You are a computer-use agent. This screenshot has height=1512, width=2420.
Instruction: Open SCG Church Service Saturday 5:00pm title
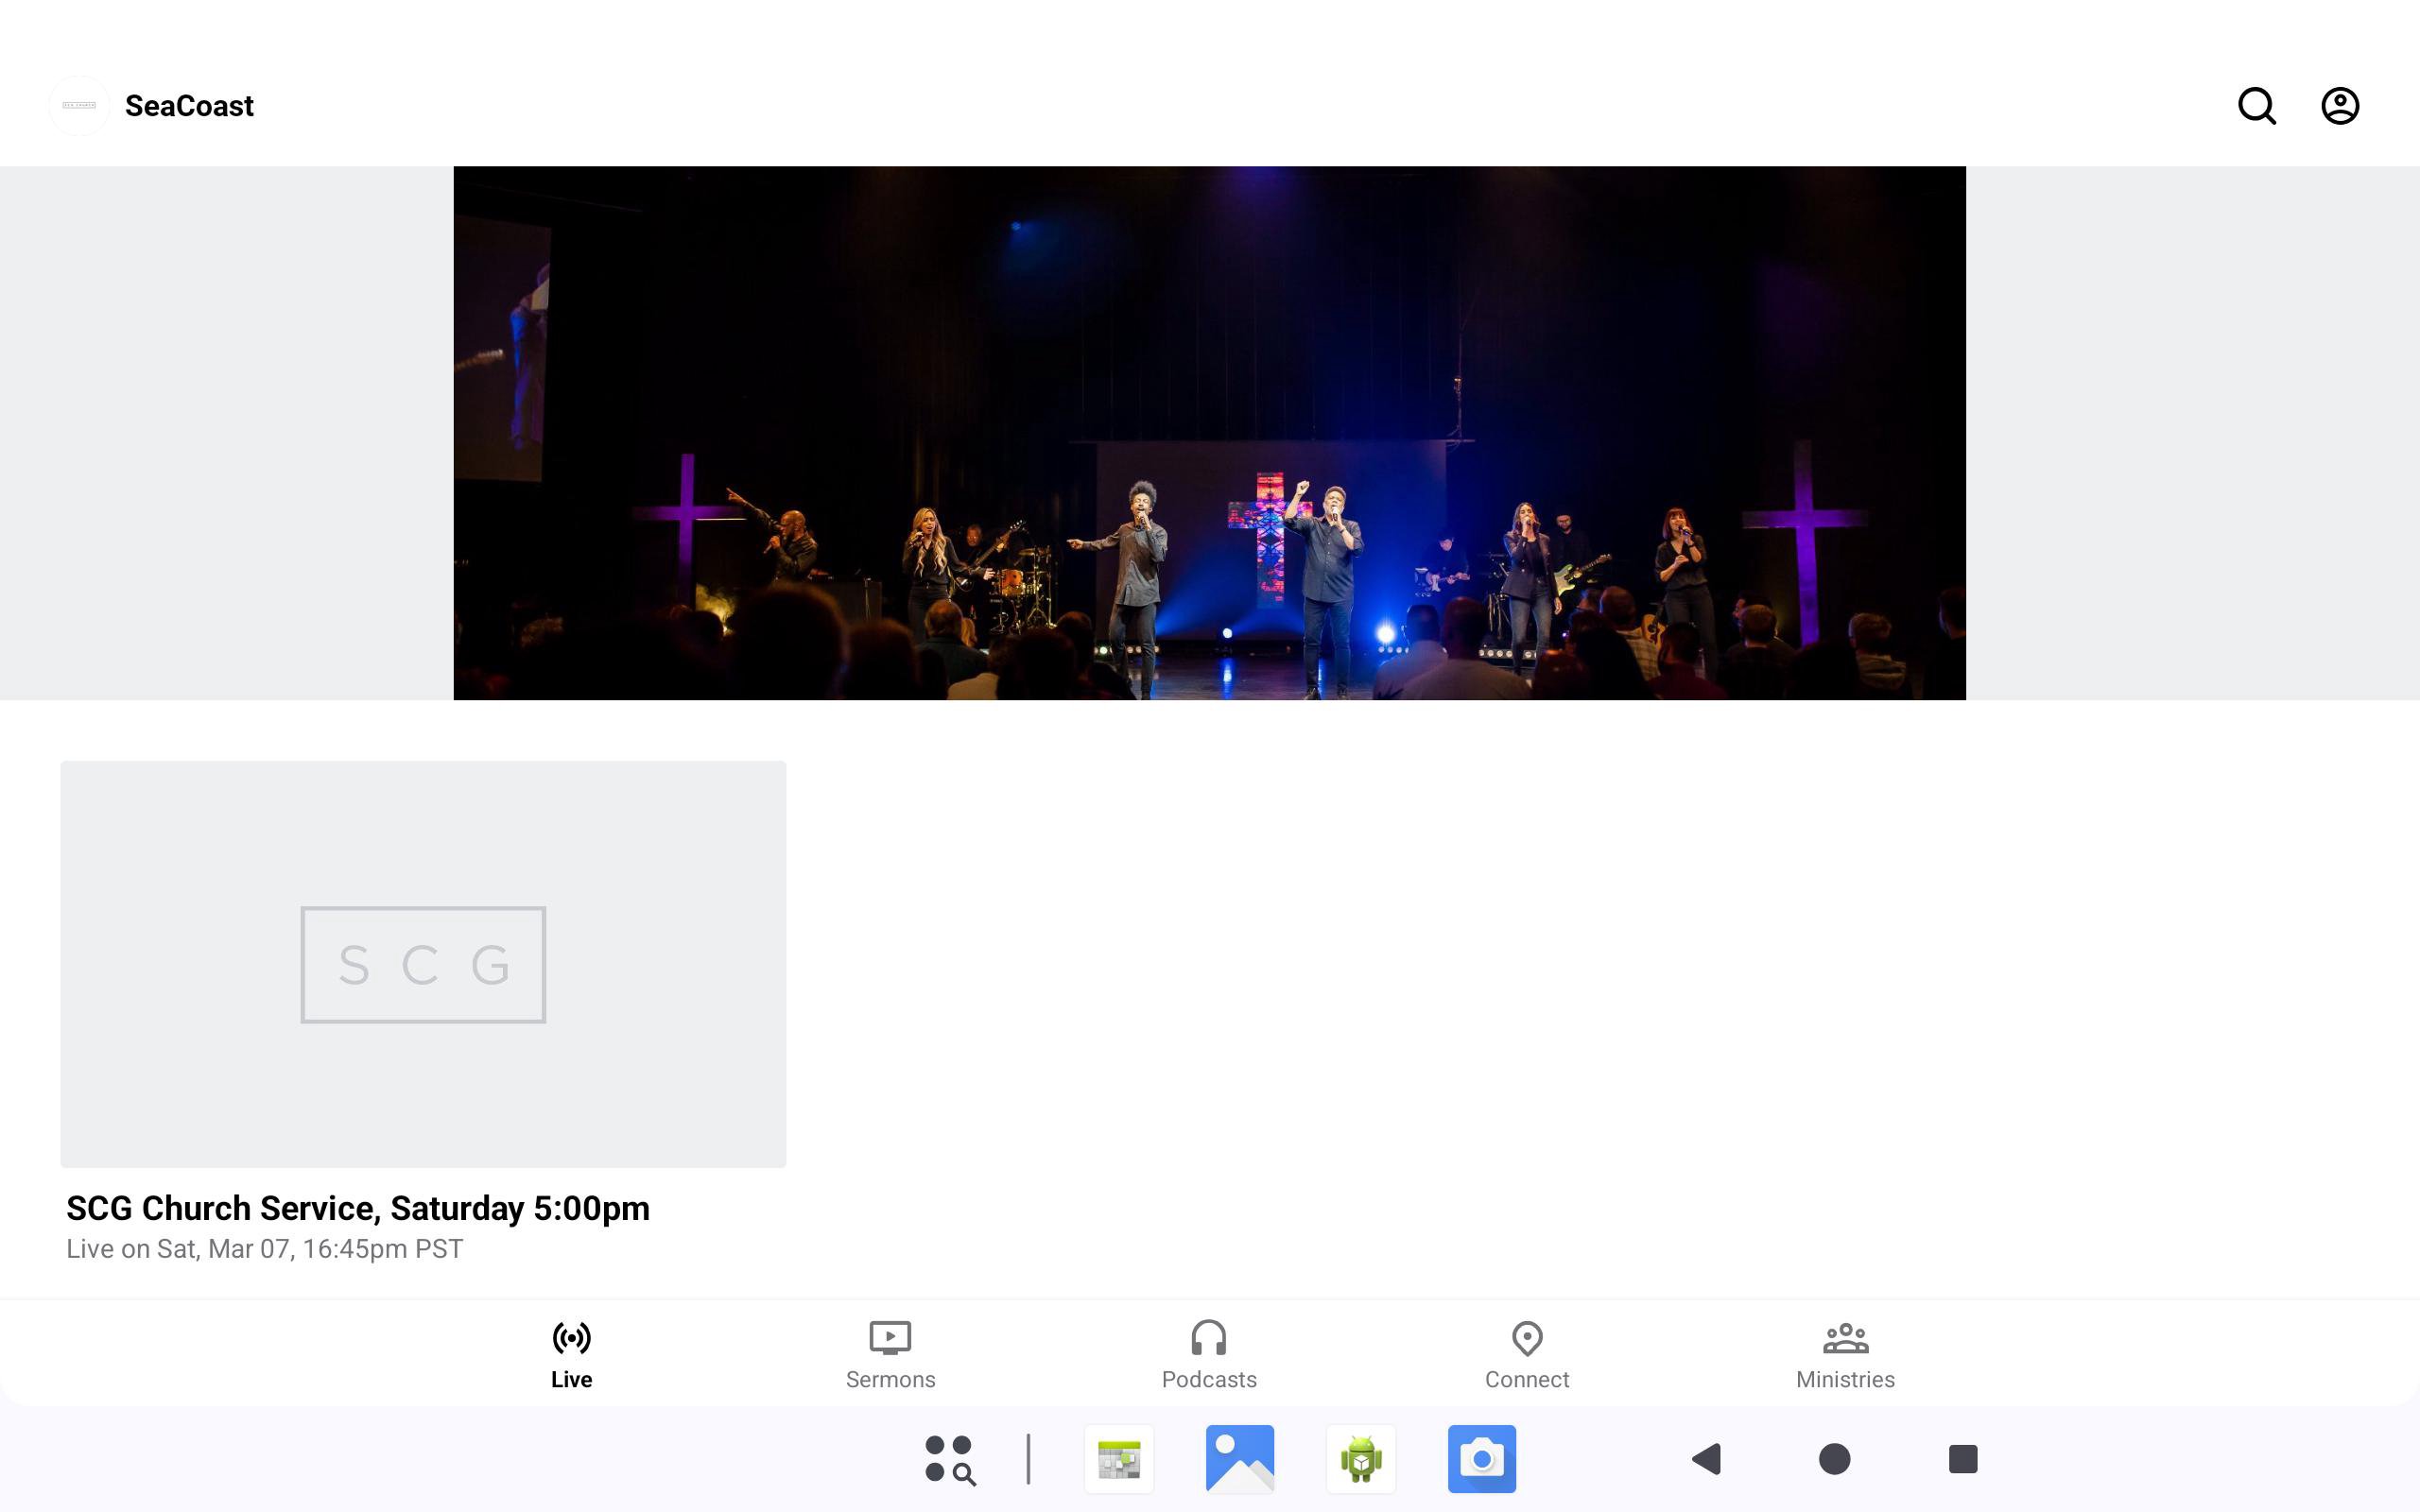[x=358, y=1208]
